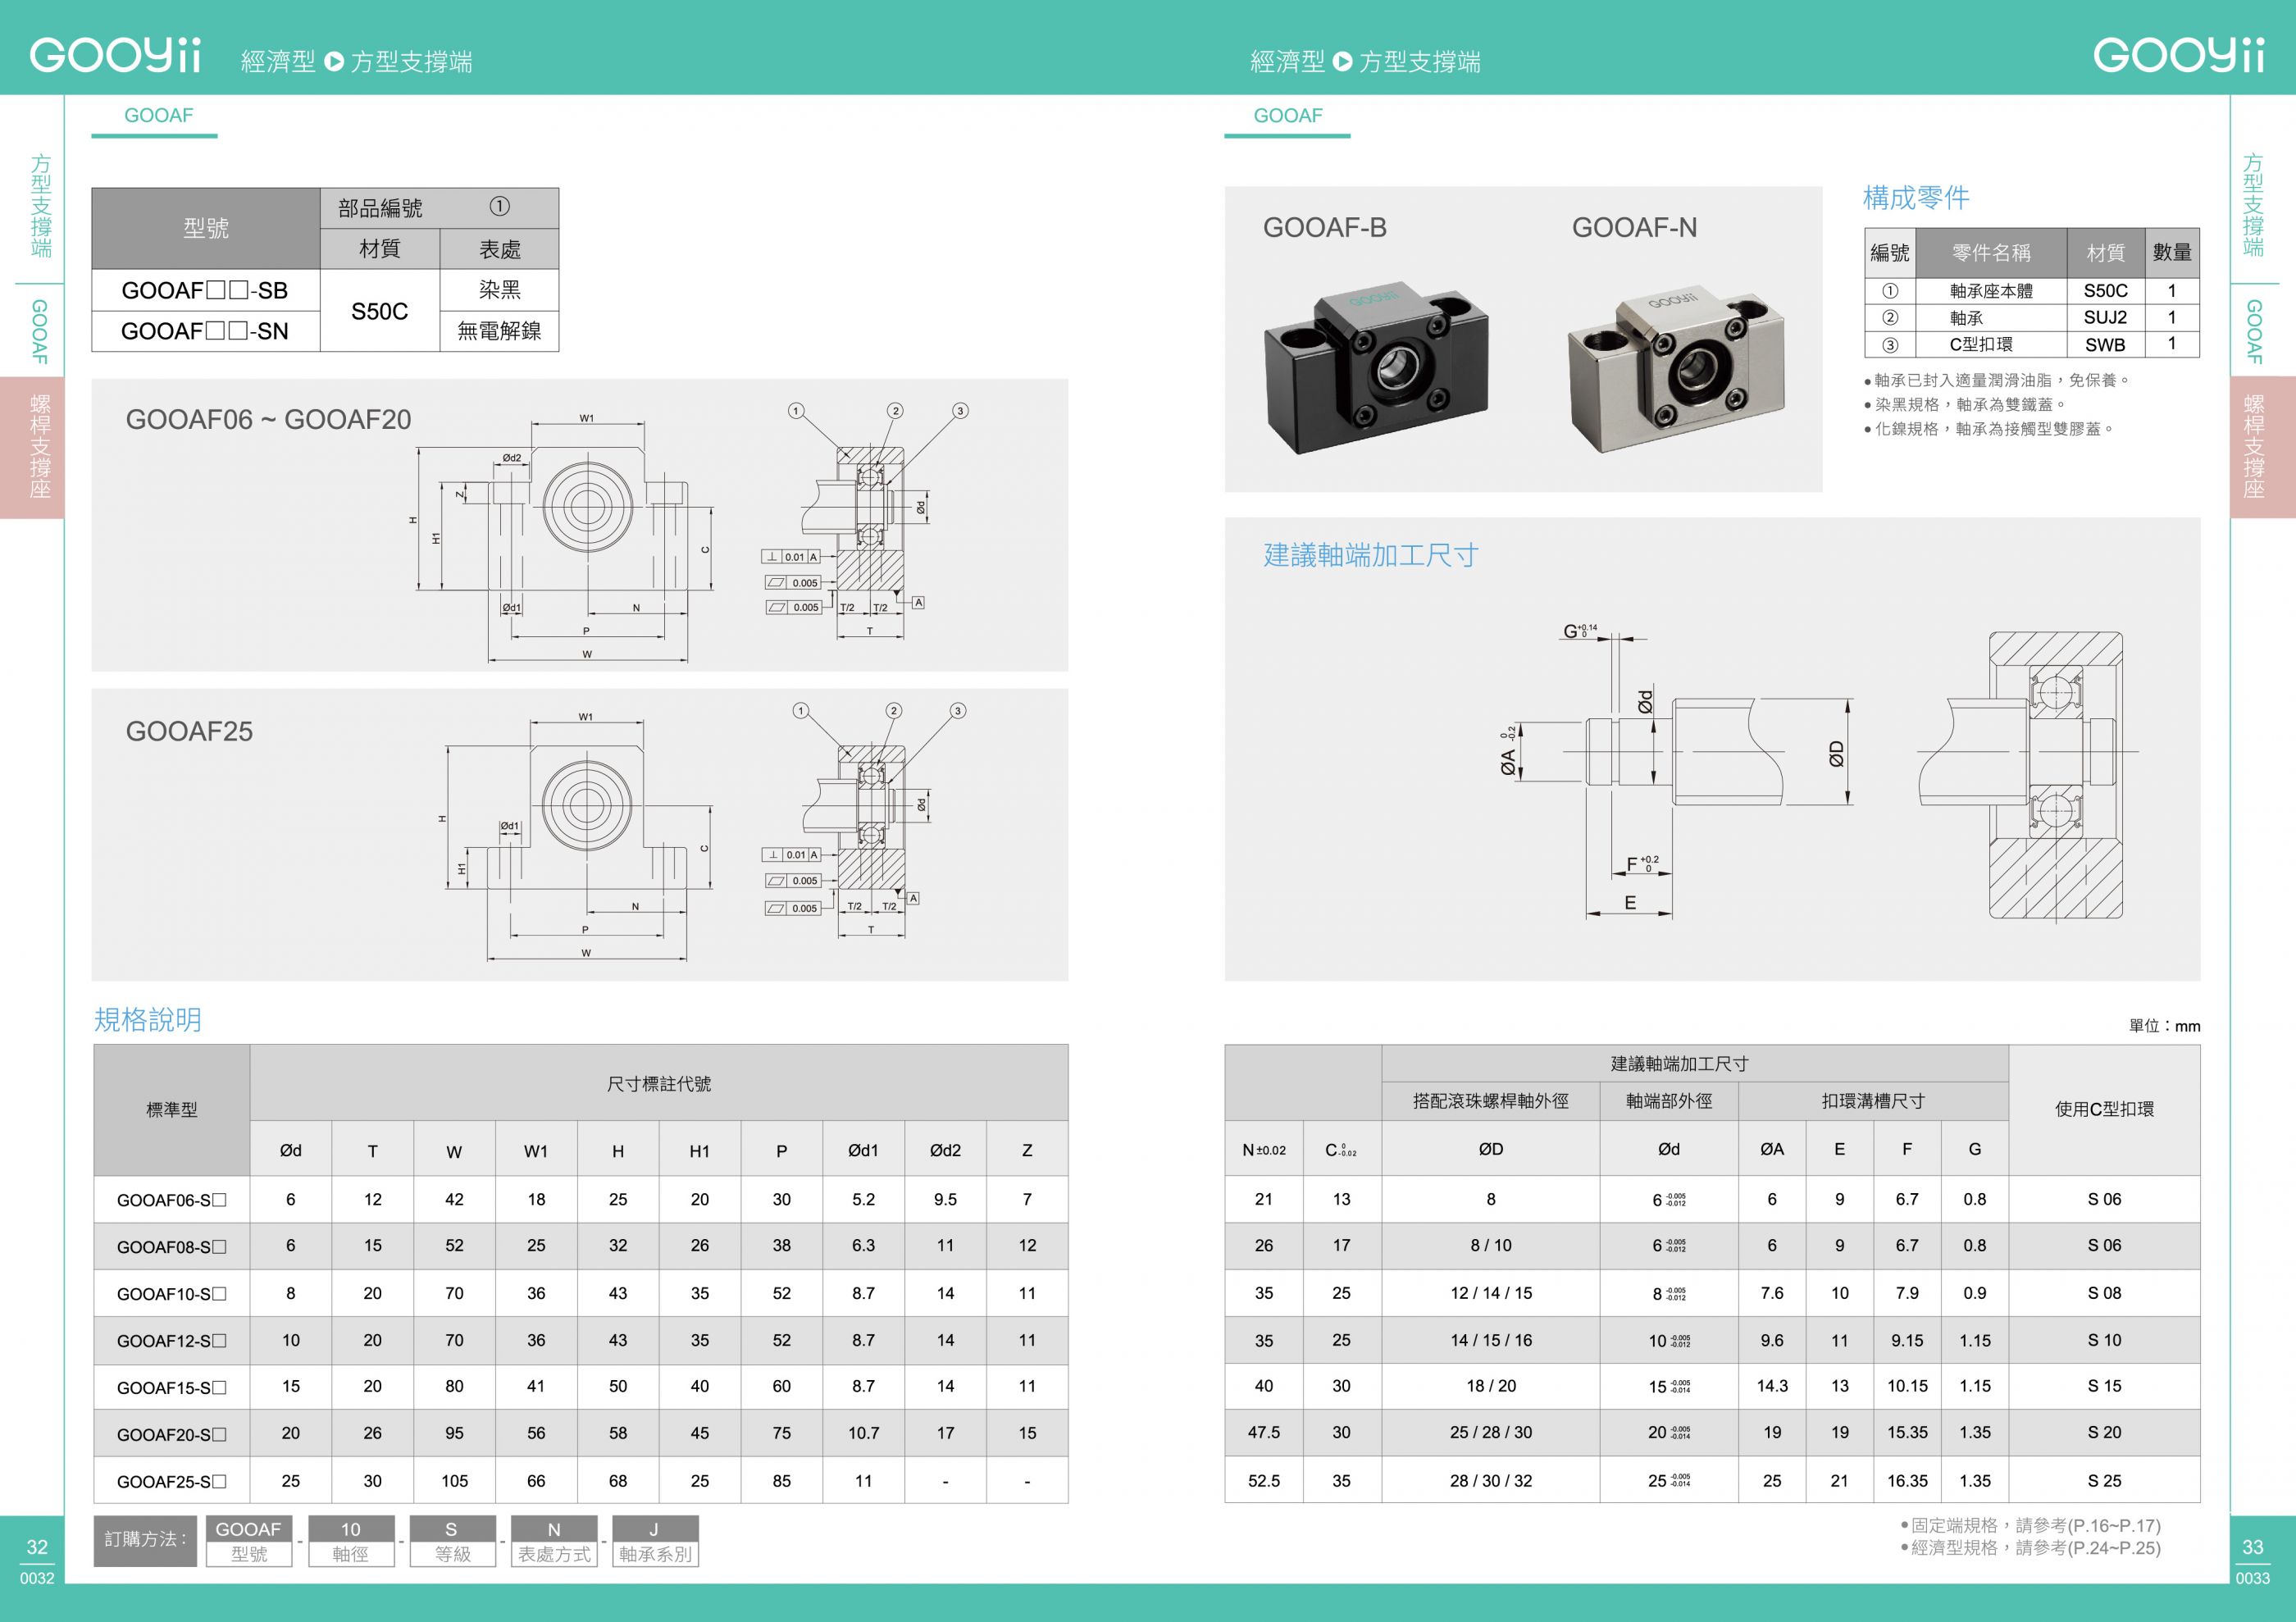The width and height of the screenshot is (2296, 1622).
Task: Click circled number ② in the 構成零件 table
Action: (1889, 318)
